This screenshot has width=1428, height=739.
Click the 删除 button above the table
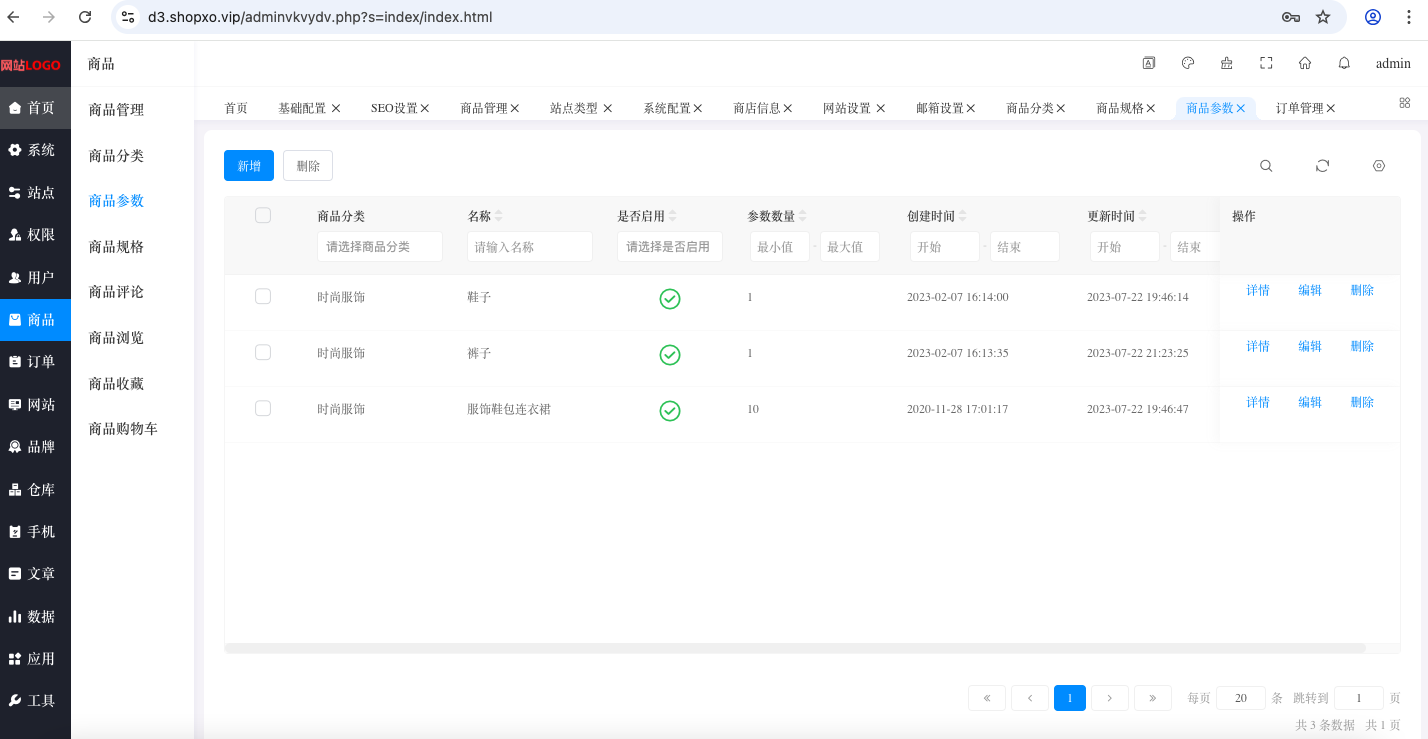(308, 166)
